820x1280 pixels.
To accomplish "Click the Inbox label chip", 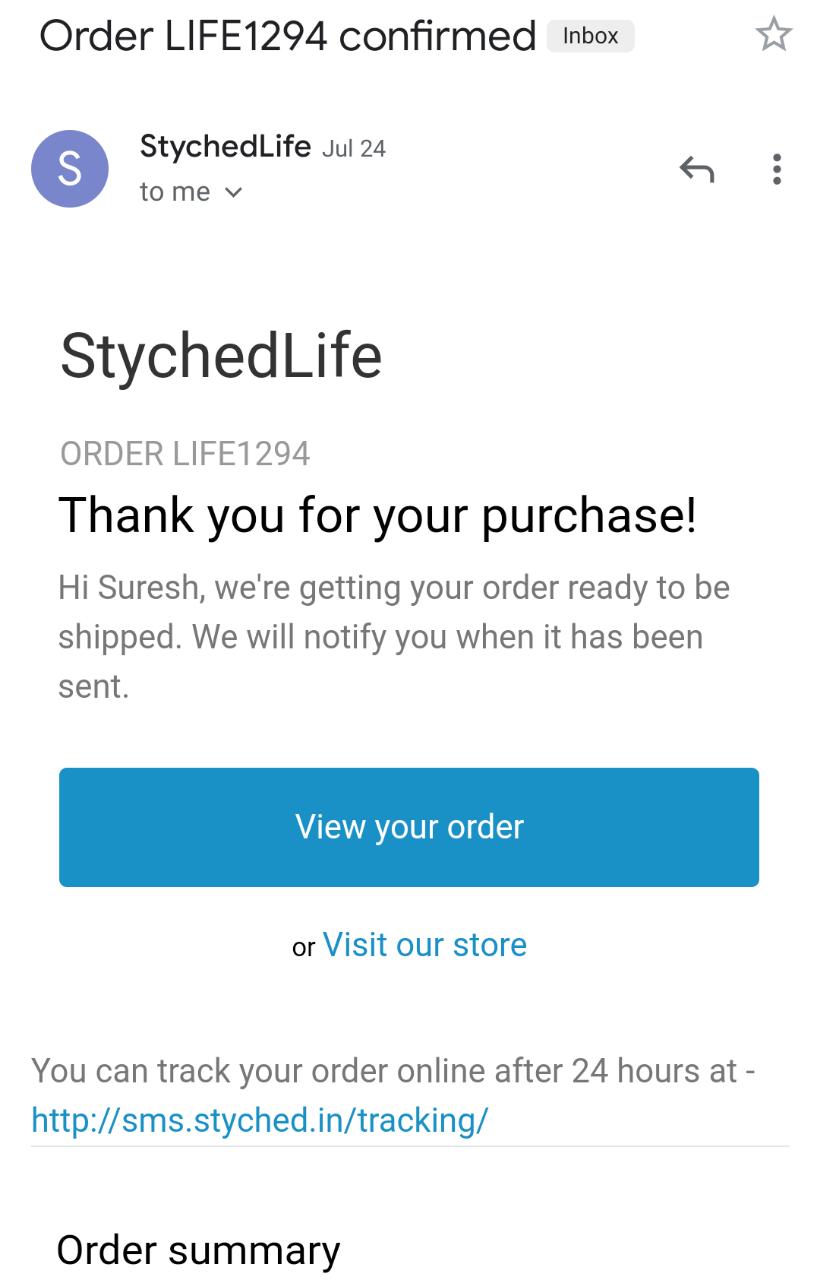I will (x=590, y=36).
